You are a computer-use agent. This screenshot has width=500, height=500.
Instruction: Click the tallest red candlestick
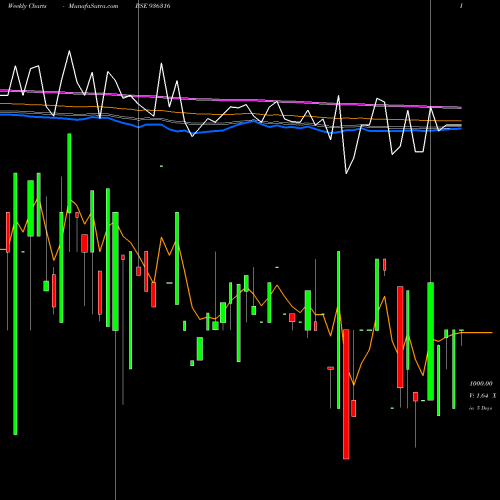click(x=346, y=394)
